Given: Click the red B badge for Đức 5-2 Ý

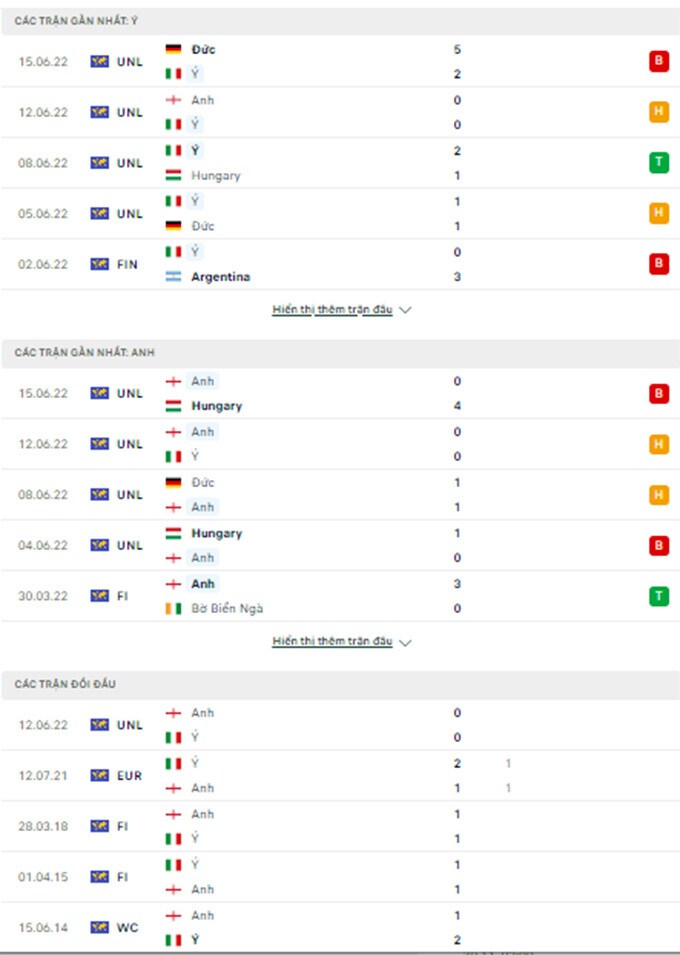Looking at the screenshot, I should pyautogui.click(x=658, y=61).
